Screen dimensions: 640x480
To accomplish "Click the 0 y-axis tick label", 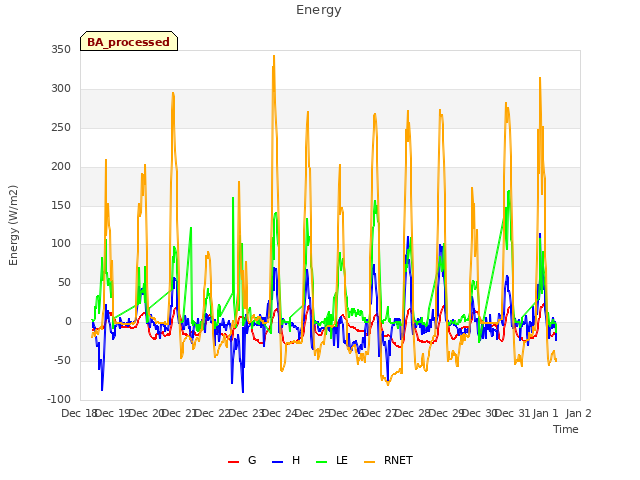I will (68, 322).
